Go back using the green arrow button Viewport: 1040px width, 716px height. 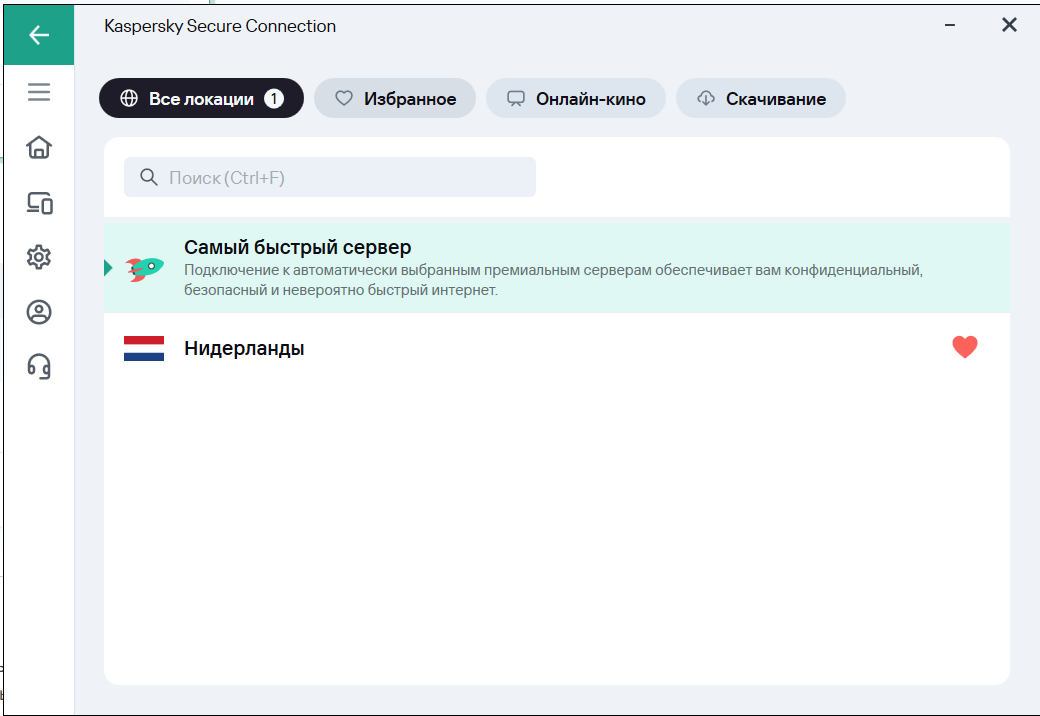[38, 34]
